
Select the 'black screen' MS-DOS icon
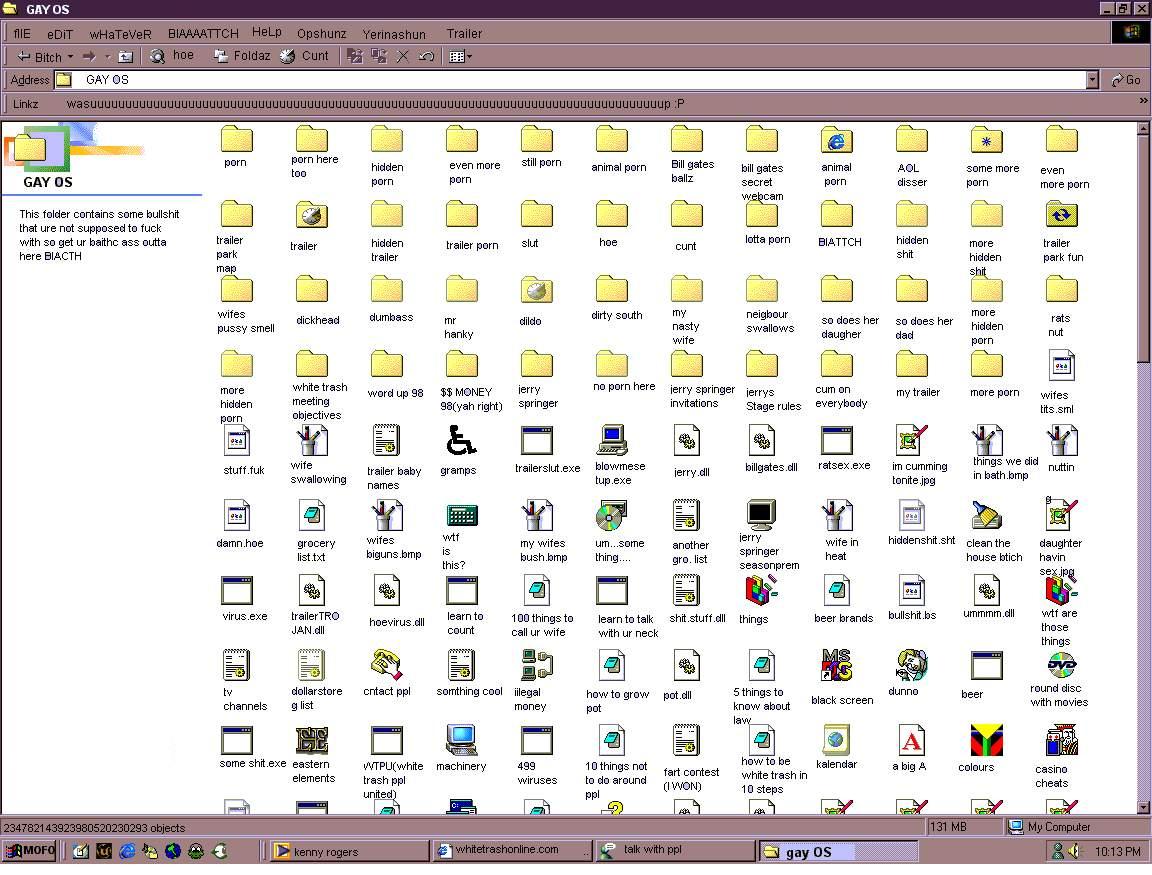(x=836, y=667)
